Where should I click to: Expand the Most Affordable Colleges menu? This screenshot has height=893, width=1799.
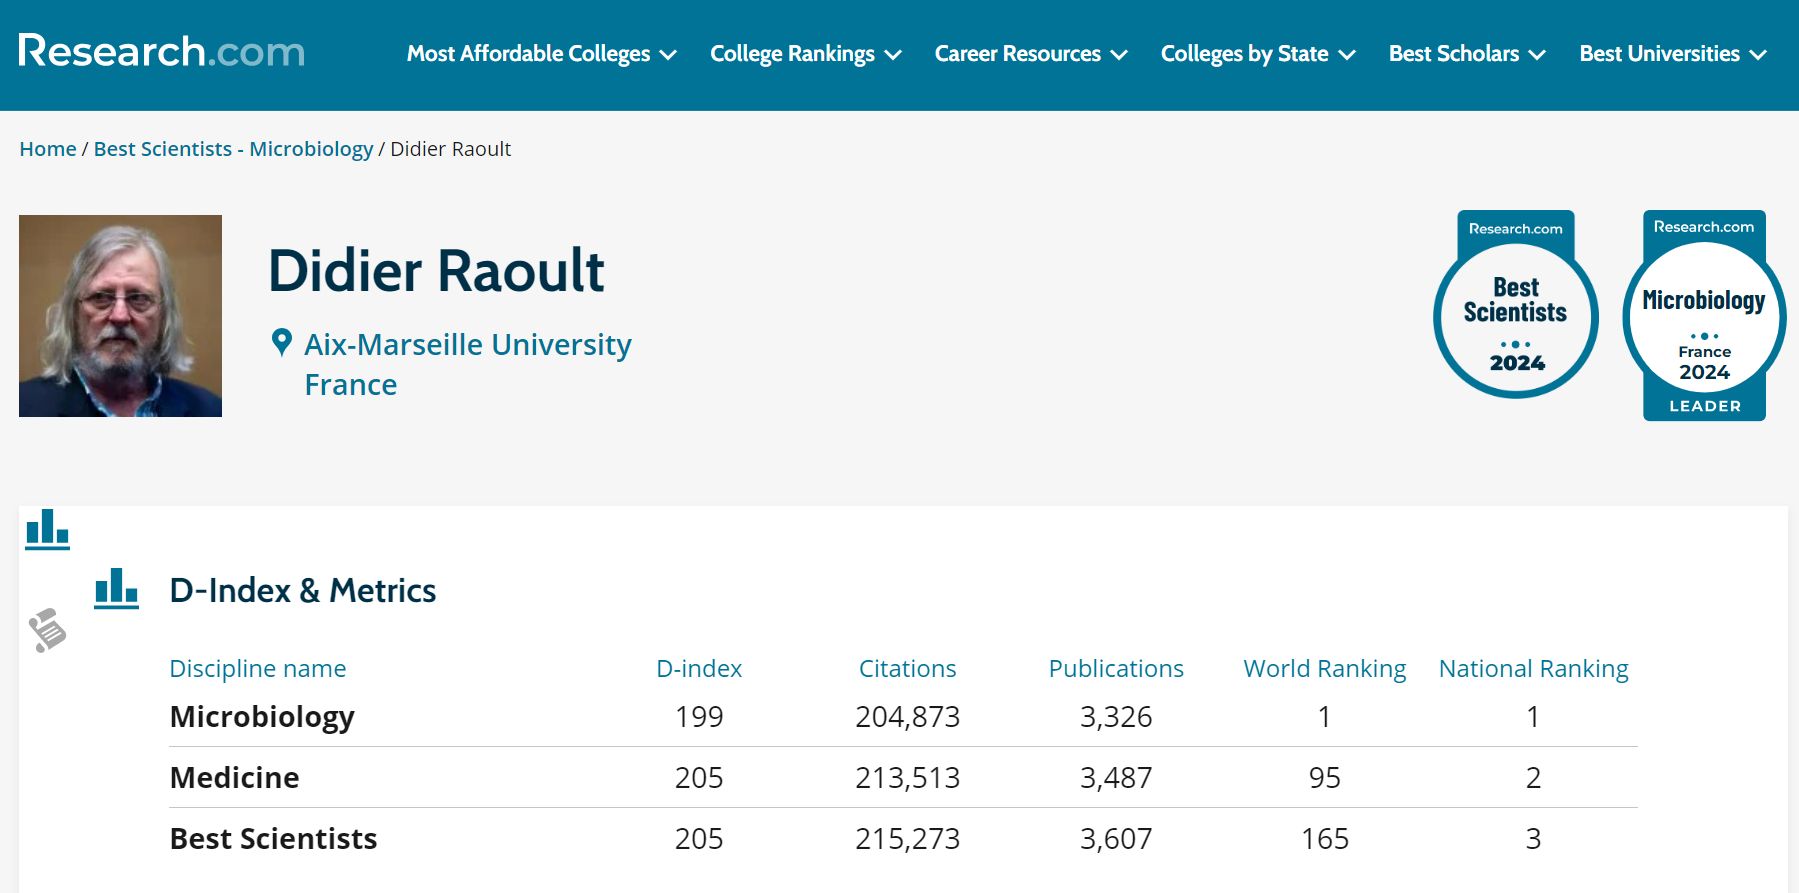click(541, 54)
